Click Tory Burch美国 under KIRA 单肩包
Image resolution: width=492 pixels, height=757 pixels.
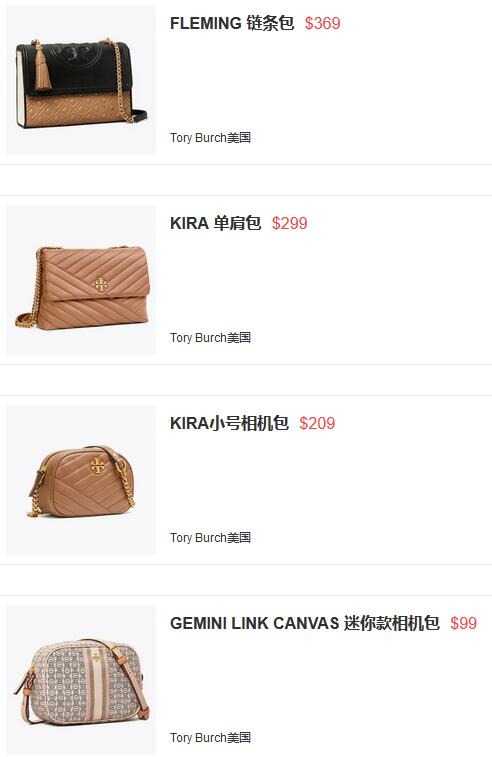(x=211, y=337)
